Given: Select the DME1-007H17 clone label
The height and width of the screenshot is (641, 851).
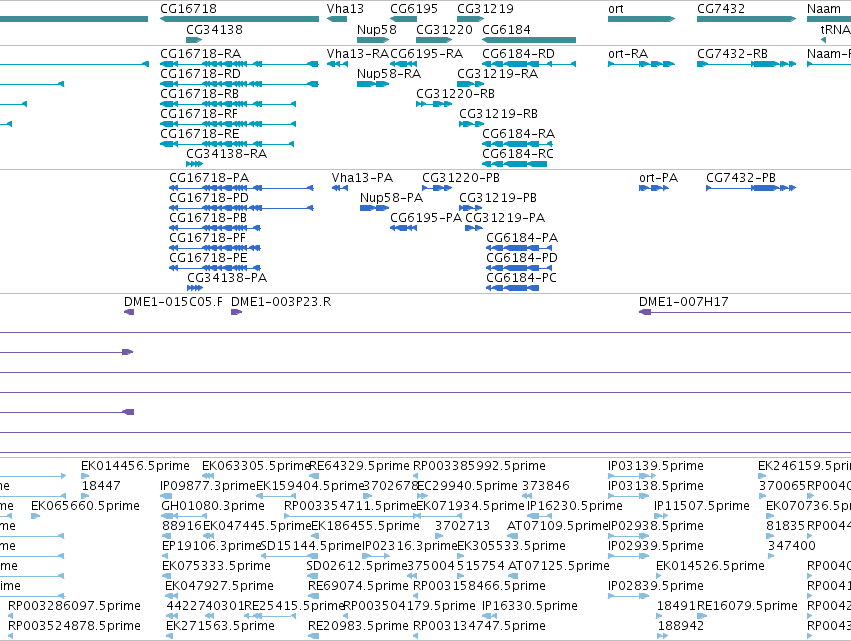Looking at the screenshot, I should (x=684, y=302).
